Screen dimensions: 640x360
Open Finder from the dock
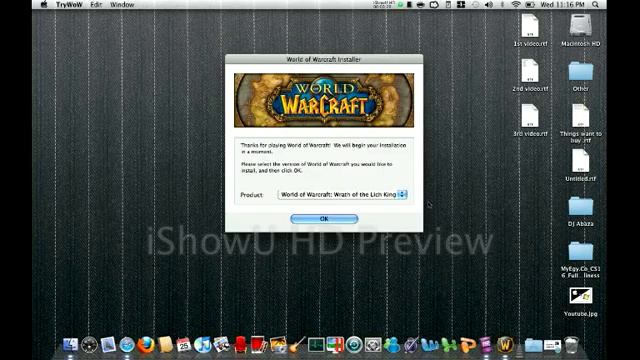coord(70,345)
